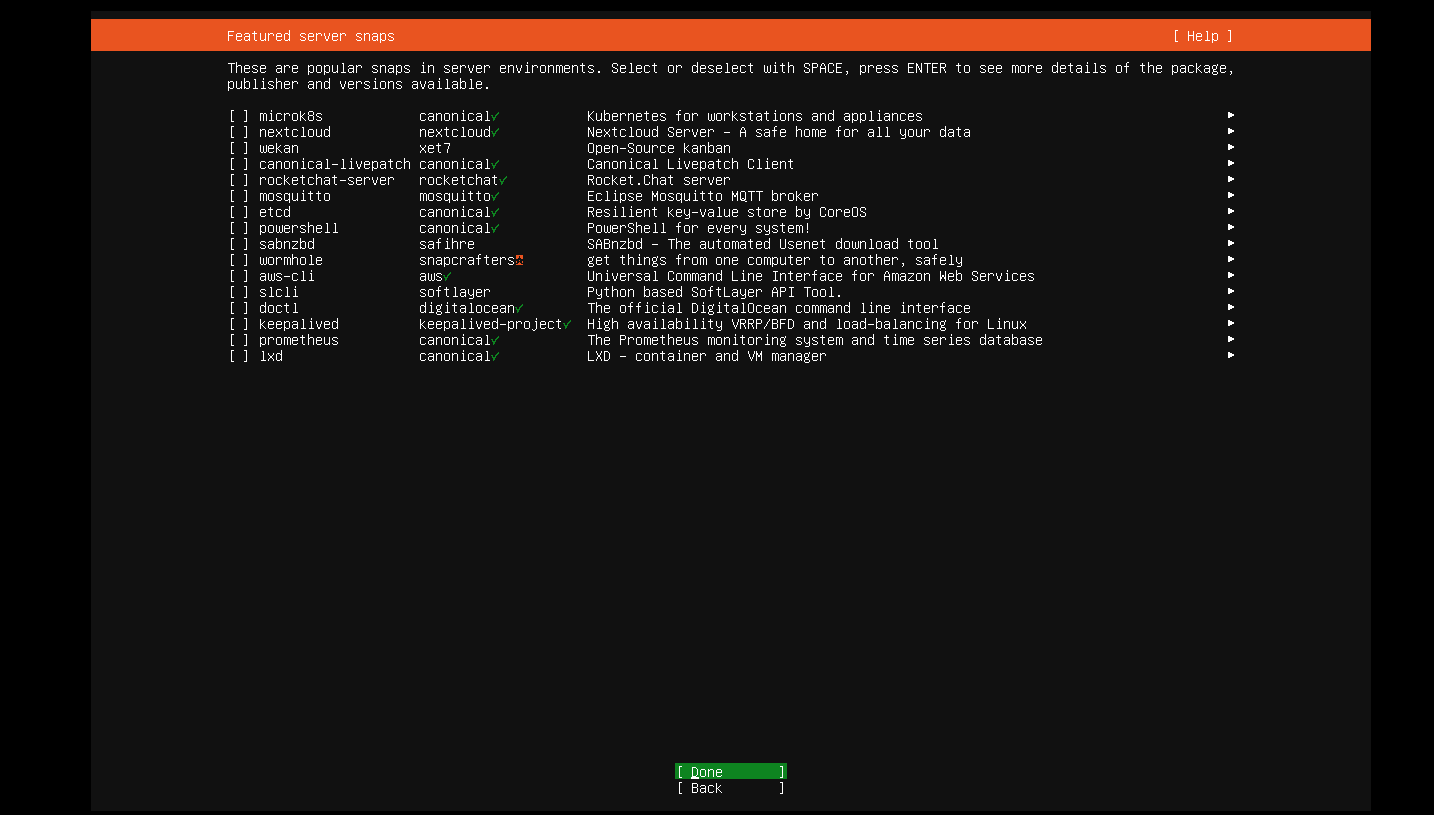This screenshot has width=1434, height=815.
Task: Expand details arrow for microk8s row
Action: coord(1231,115)
